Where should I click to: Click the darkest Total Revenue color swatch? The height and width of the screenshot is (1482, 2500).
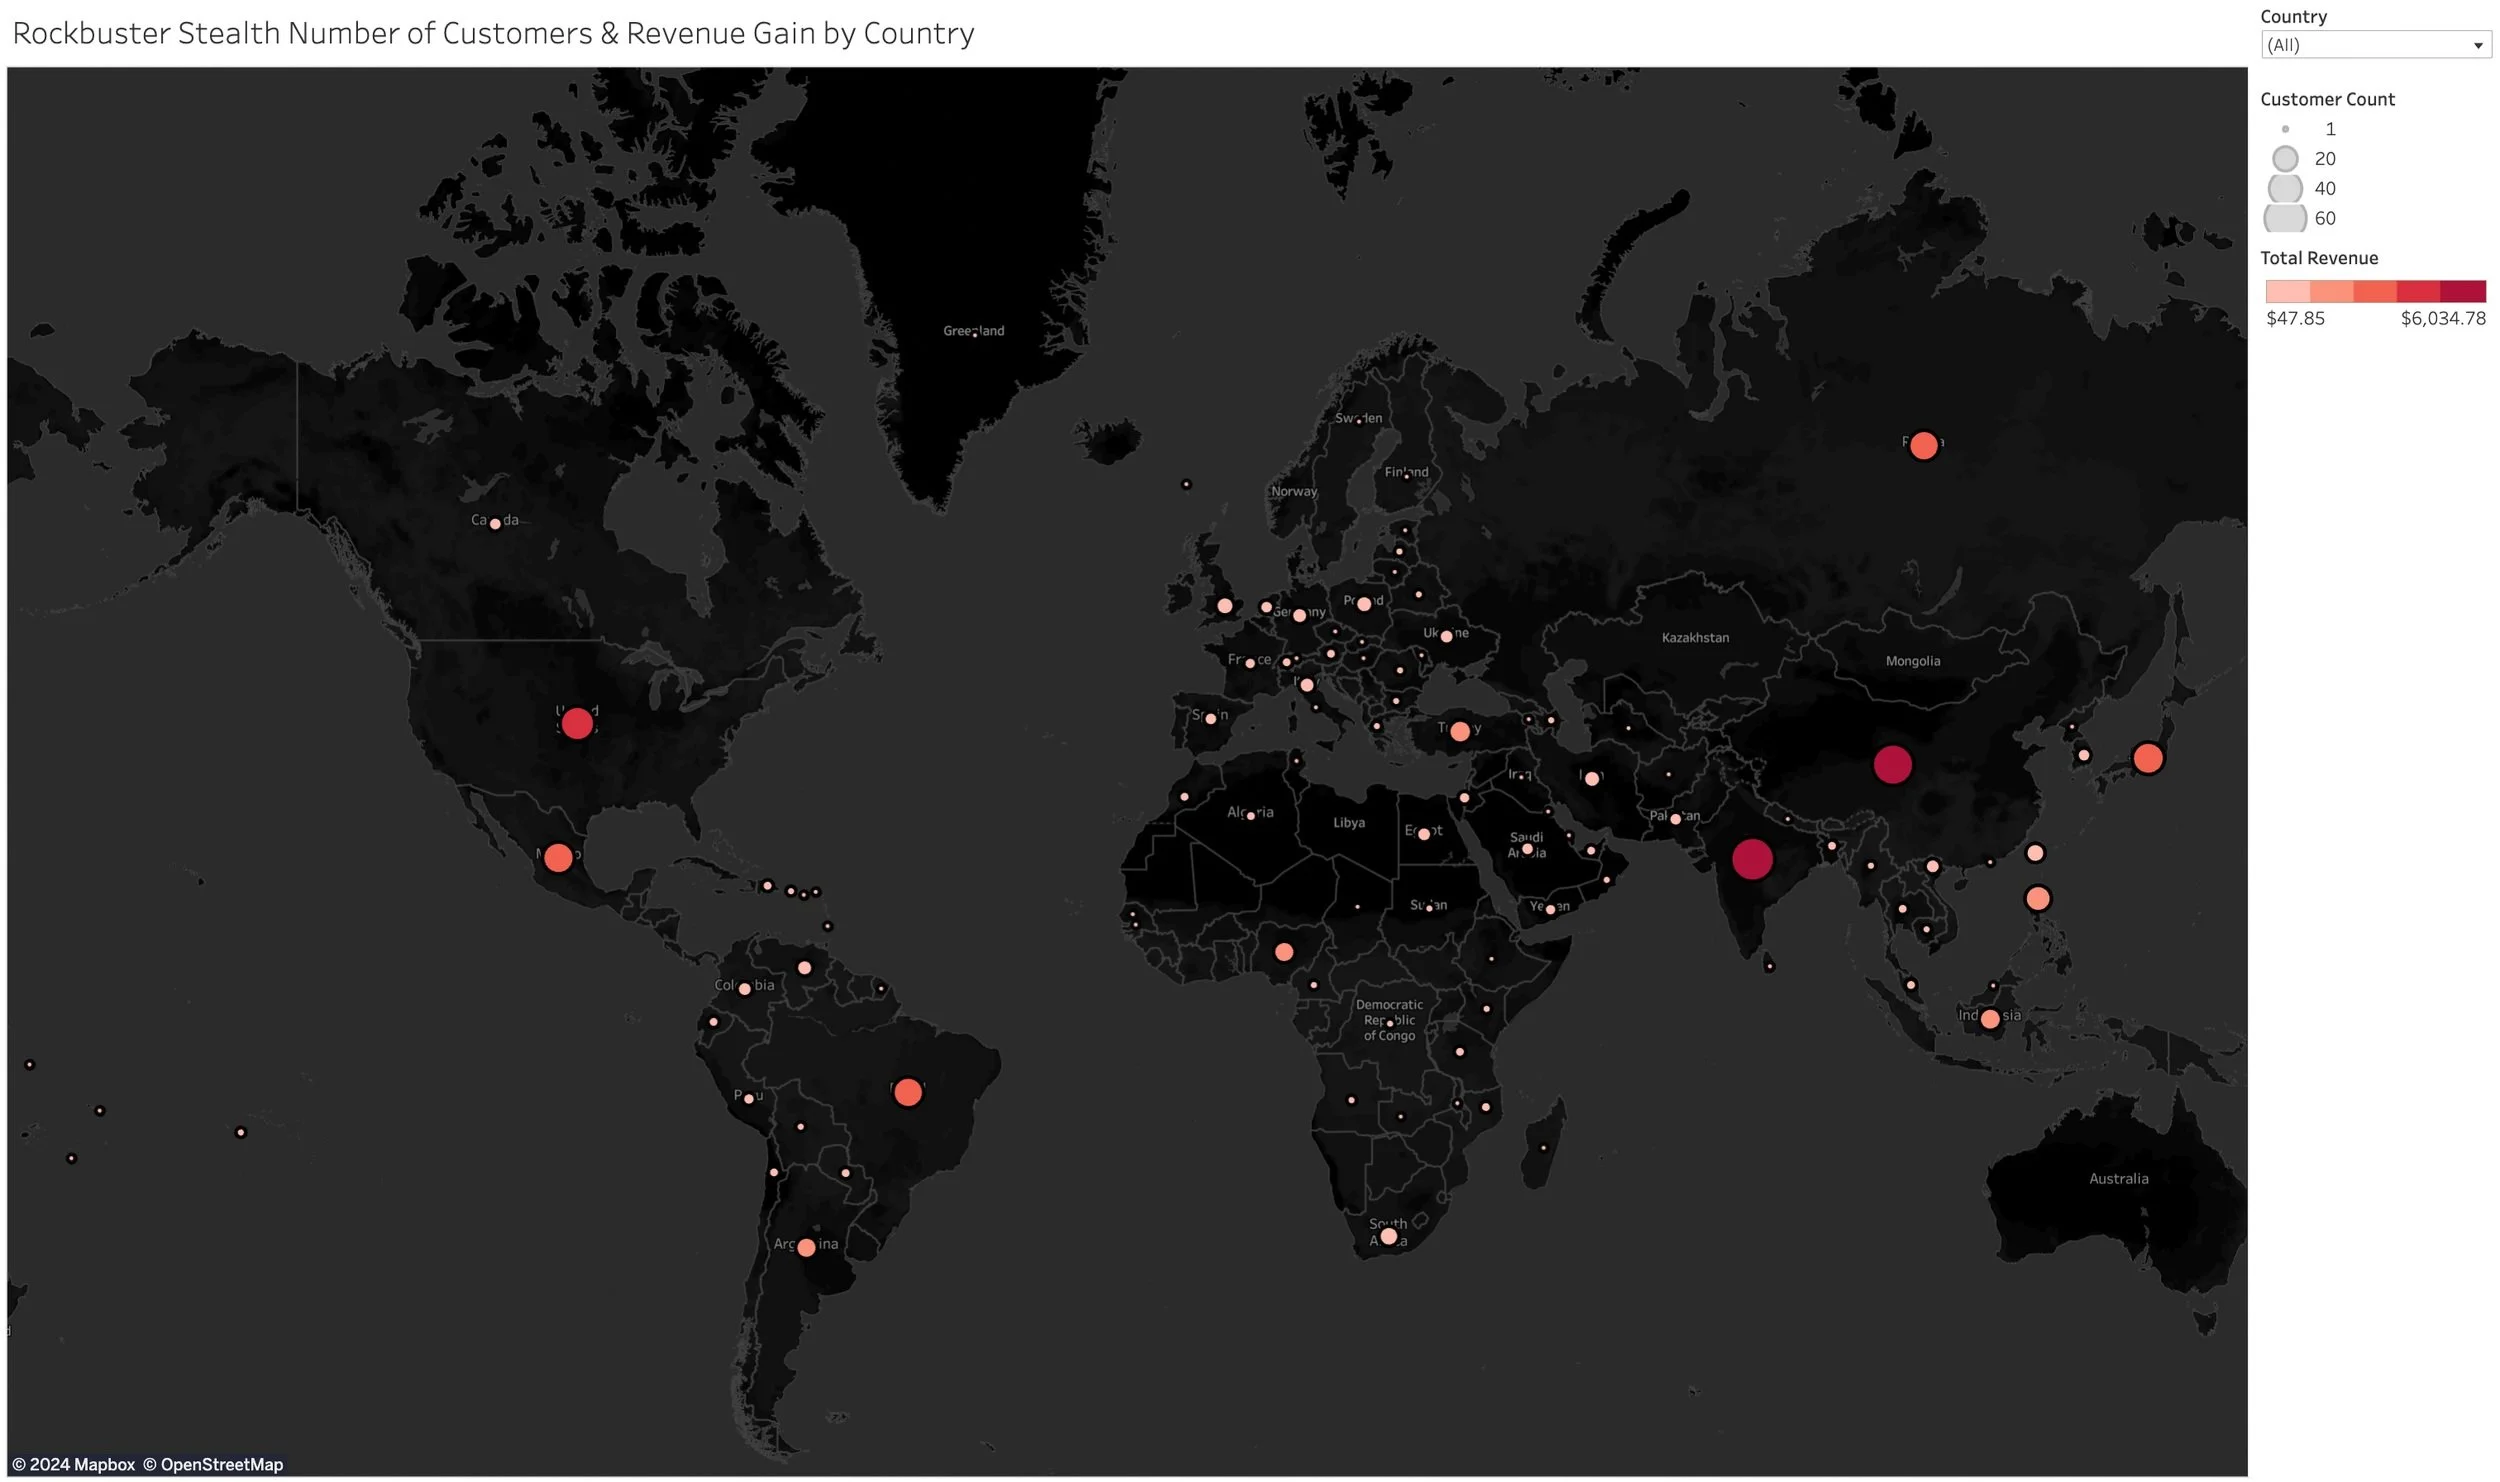(2463, 291)
